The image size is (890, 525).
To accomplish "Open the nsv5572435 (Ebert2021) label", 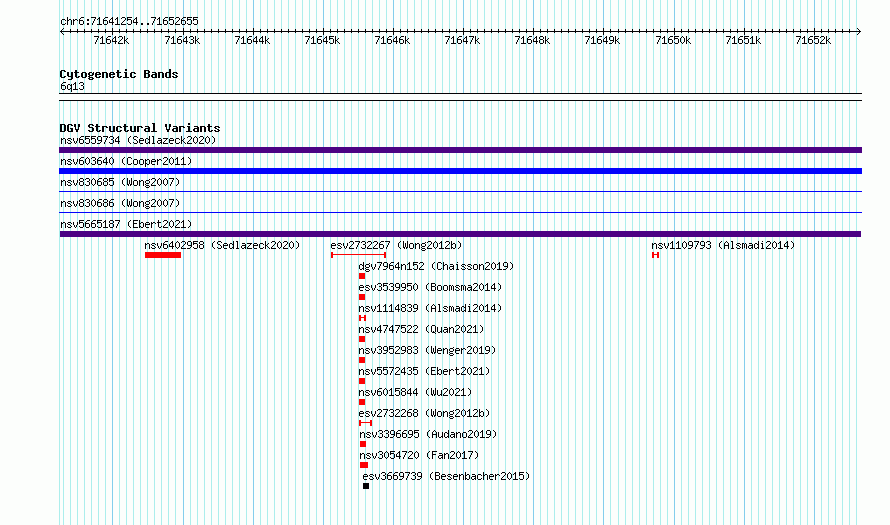I will (x=424, y=371).
